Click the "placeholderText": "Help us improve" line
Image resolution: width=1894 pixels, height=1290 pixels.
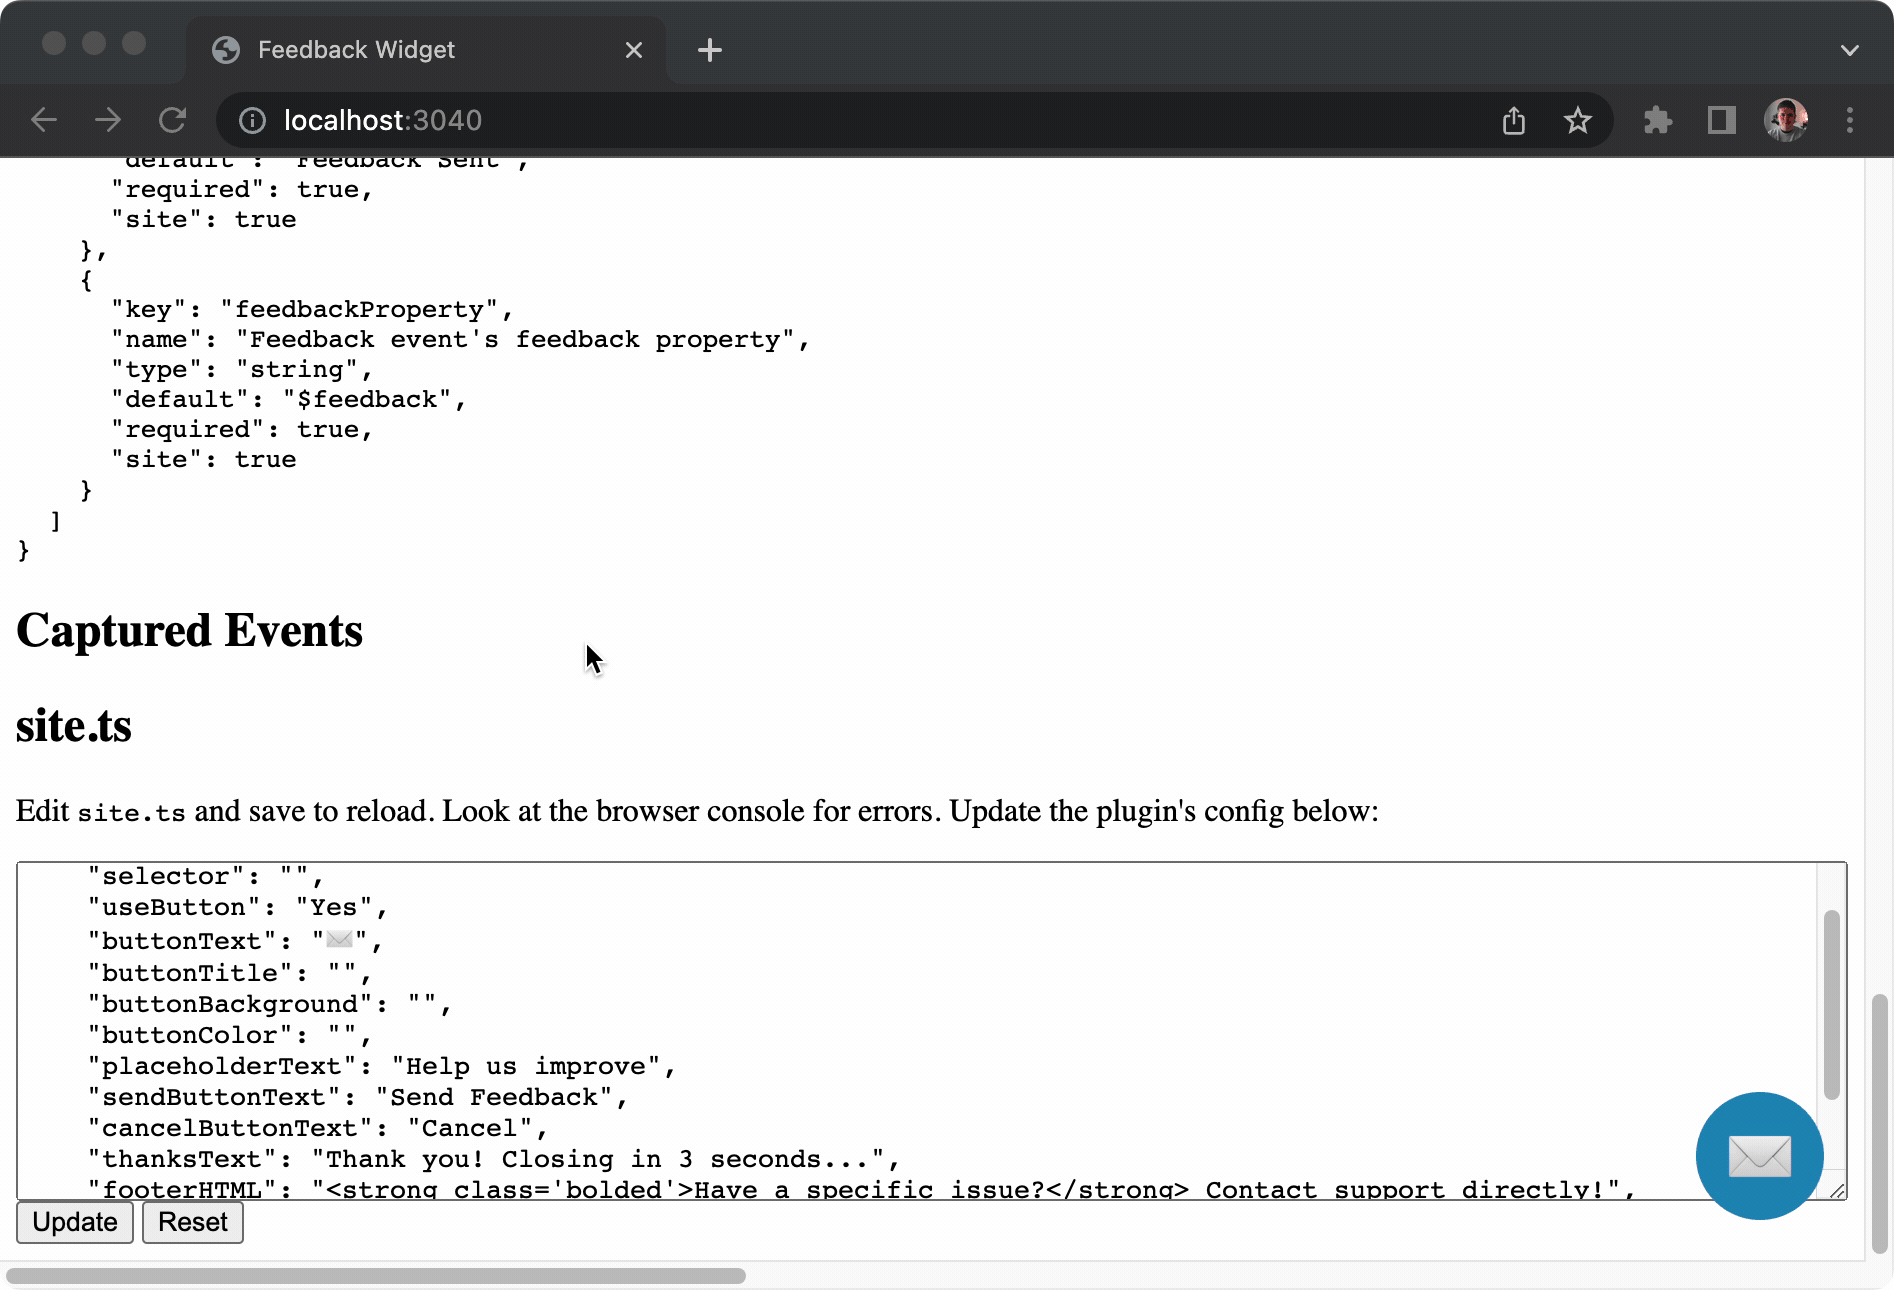[x=381, y=1066]
